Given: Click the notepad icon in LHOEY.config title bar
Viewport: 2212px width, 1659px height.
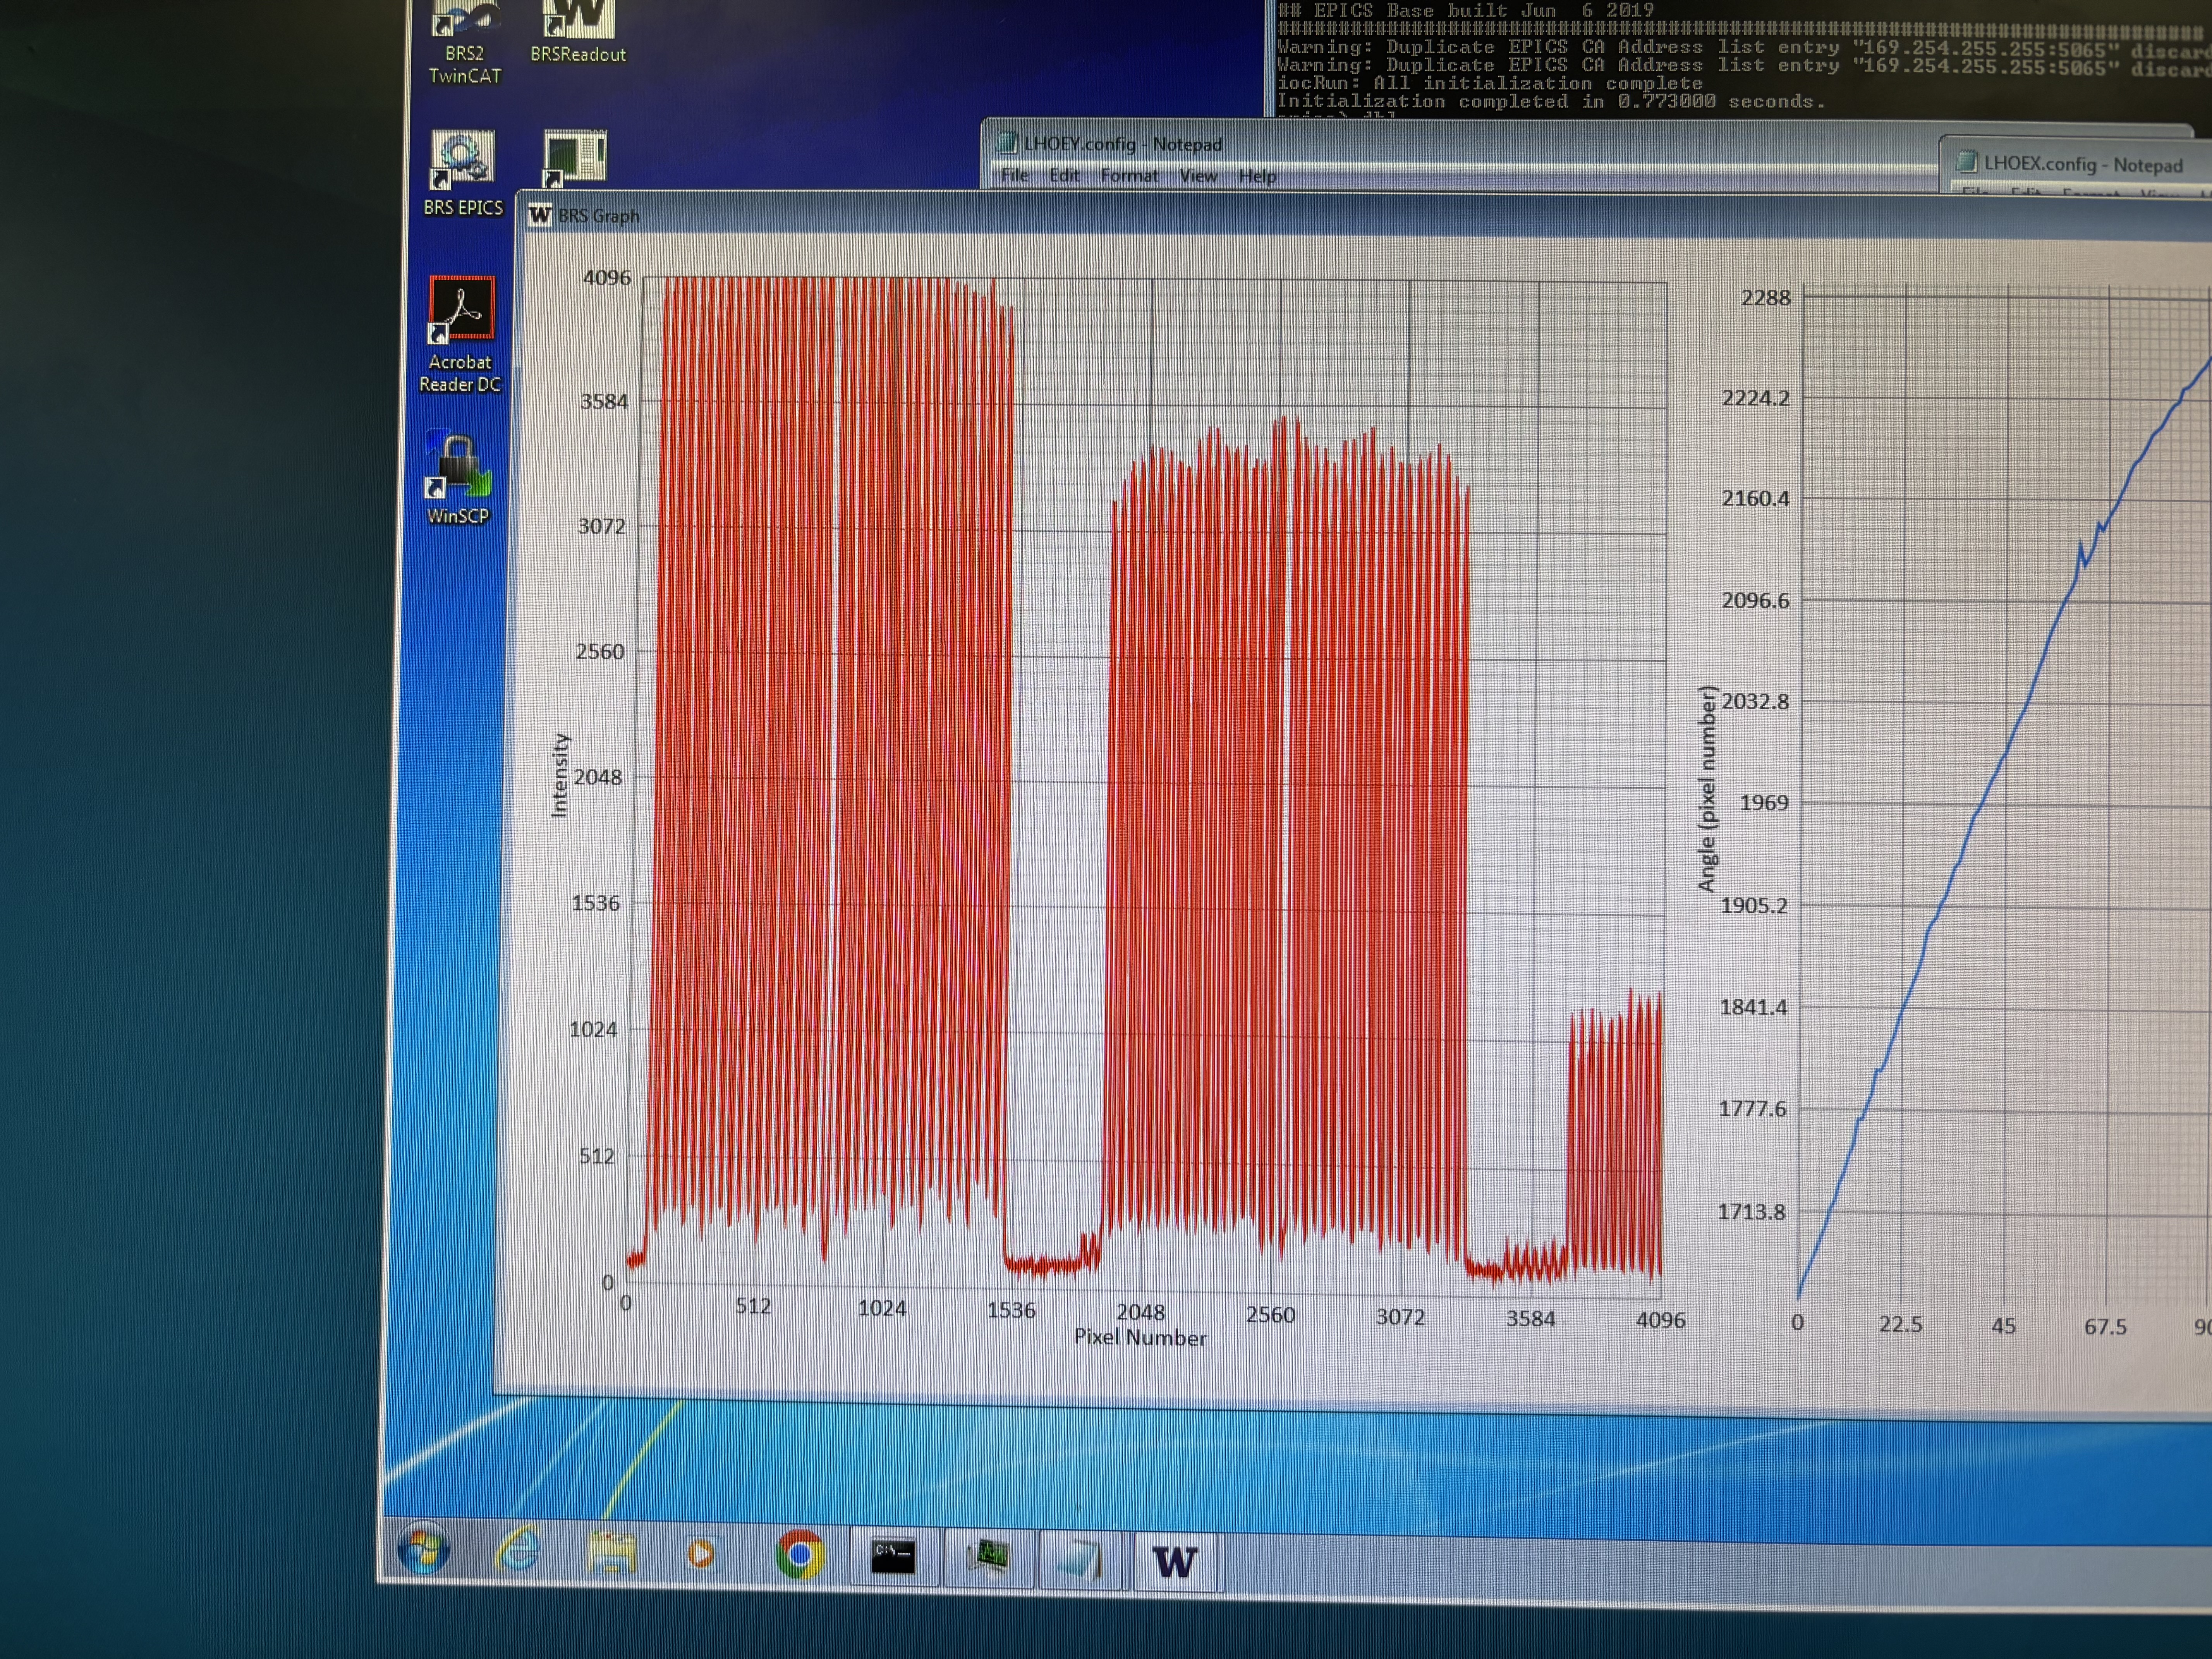Looking at the screenshot, I should [x=1007, y=143].
